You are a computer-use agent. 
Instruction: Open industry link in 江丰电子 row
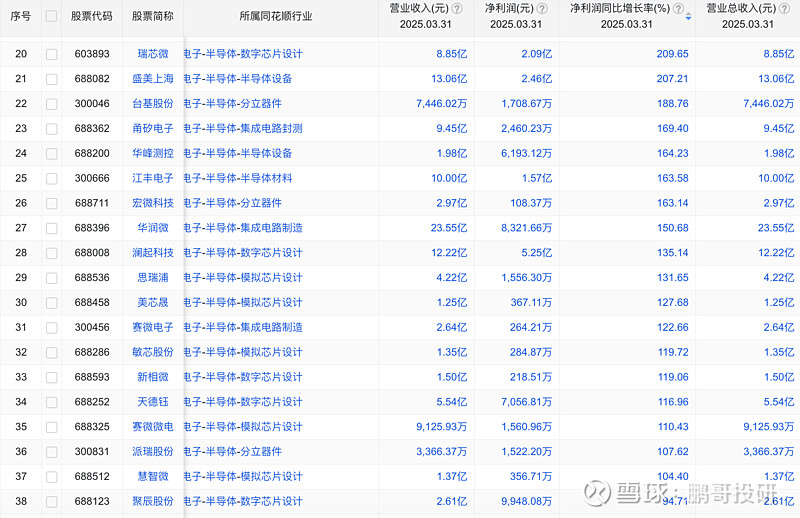pos(238,178)
